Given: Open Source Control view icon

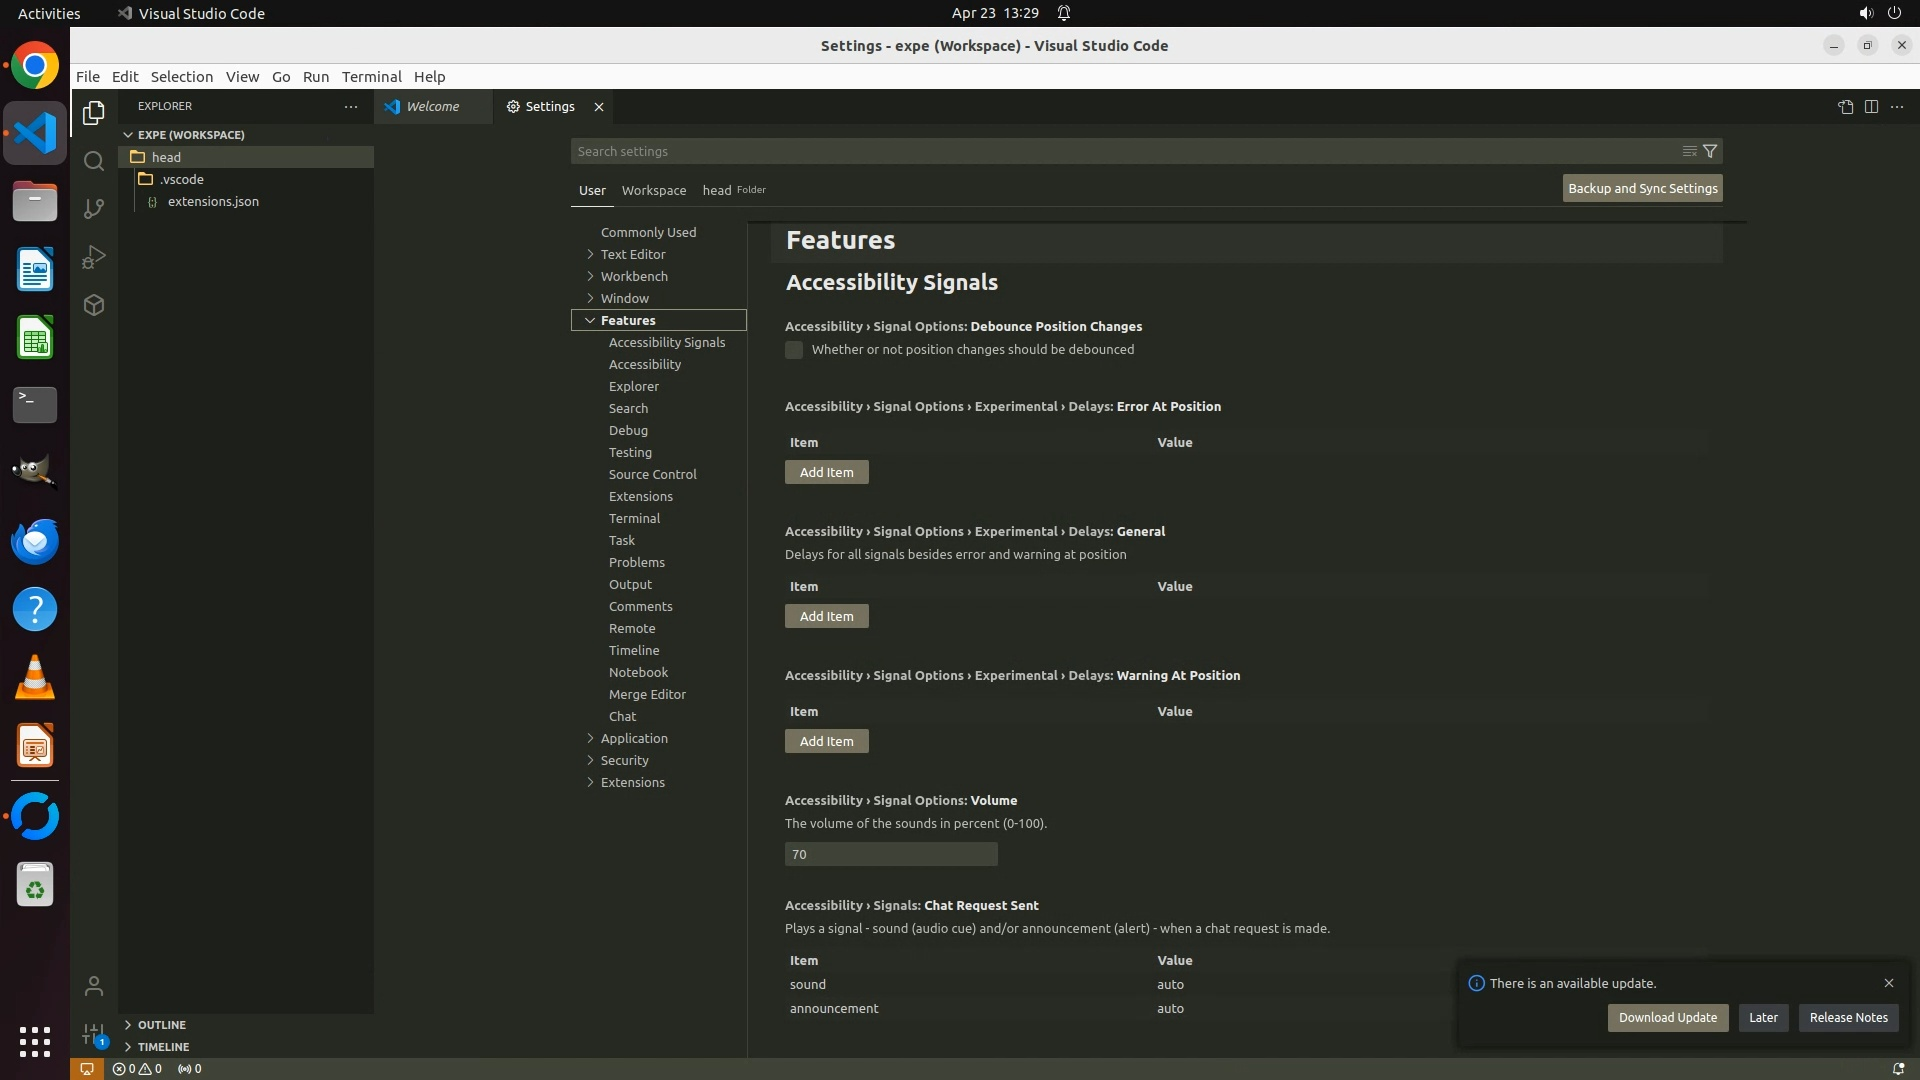Looking at the screenshot, I should 94,209.
